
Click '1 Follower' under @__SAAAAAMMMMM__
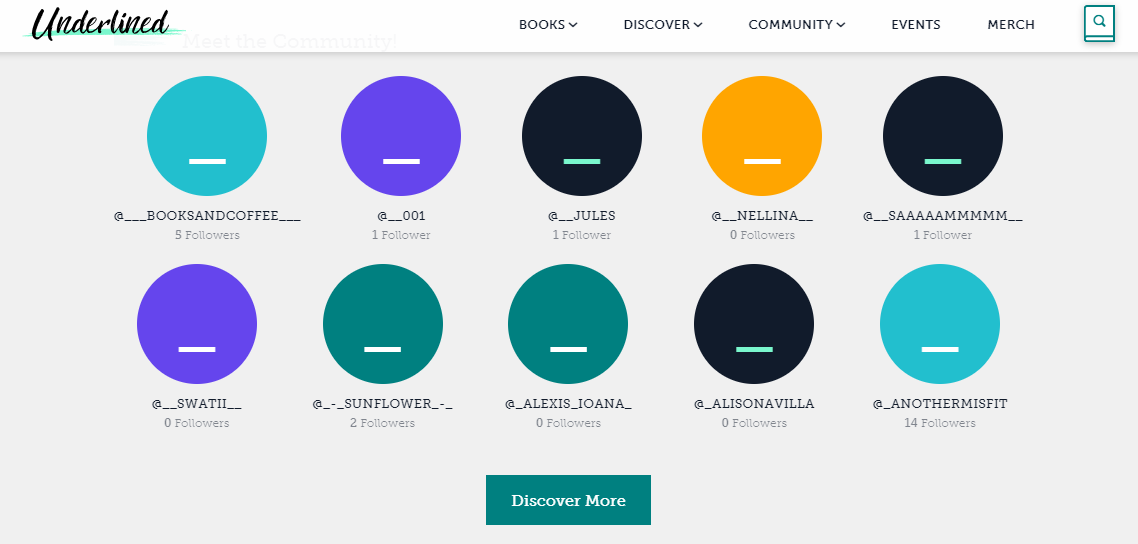point(943,235)
